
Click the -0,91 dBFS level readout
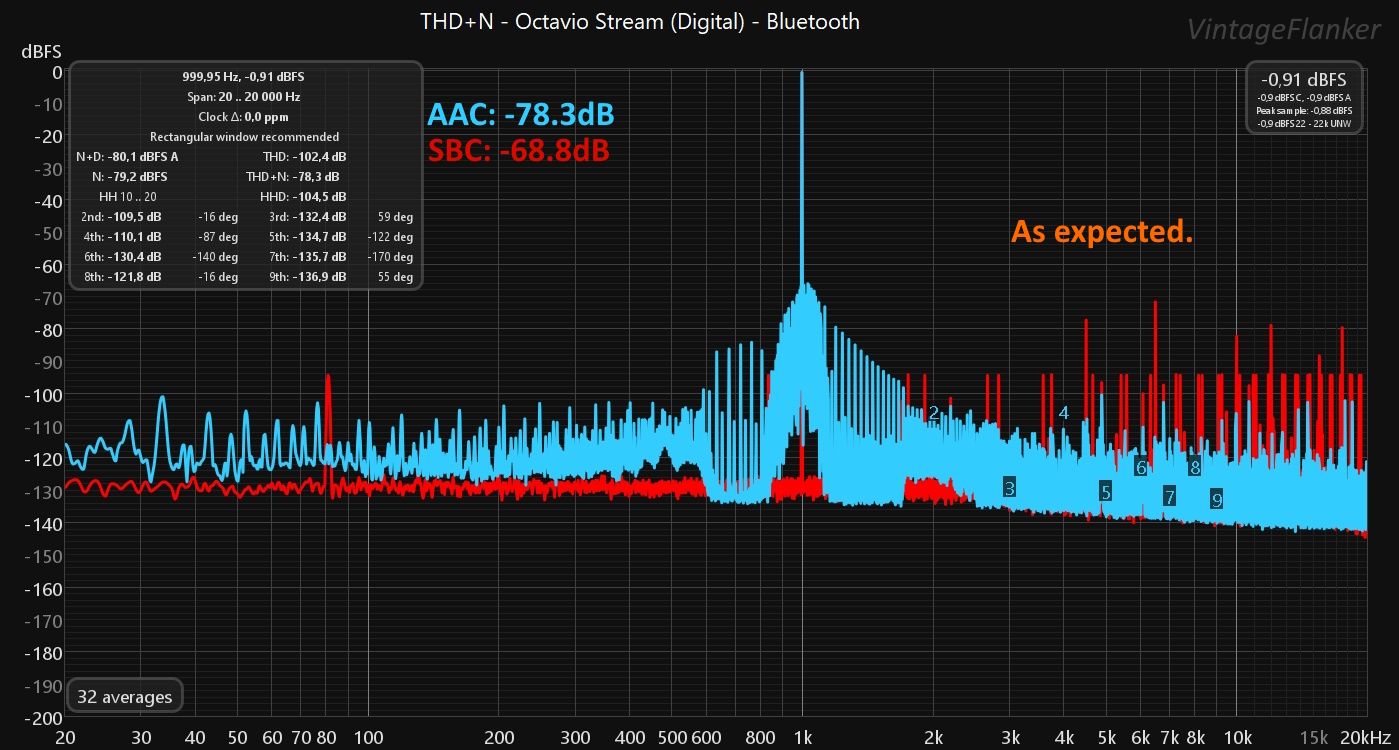[x=1304, y=79]
